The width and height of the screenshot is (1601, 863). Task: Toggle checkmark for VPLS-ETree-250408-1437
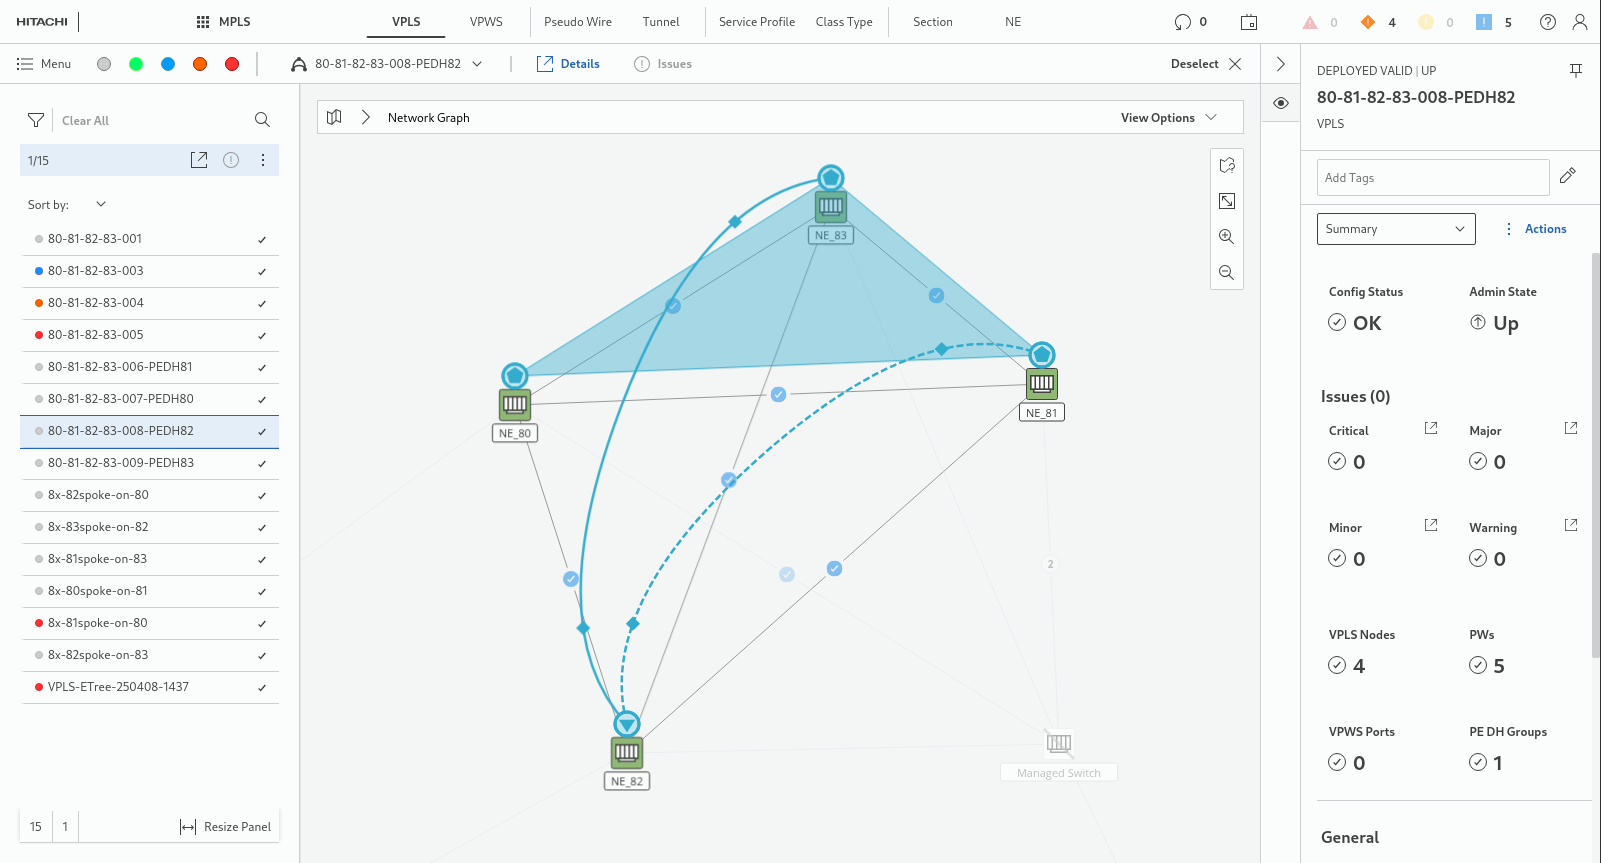coord(262,688)
